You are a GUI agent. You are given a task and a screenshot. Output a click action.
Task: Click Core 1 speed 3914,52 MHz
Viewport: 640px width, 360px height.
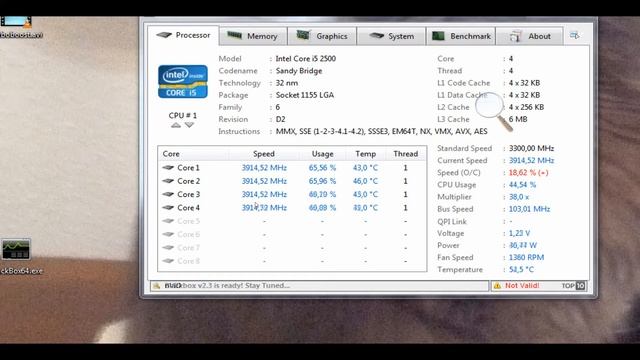point(264,168)
